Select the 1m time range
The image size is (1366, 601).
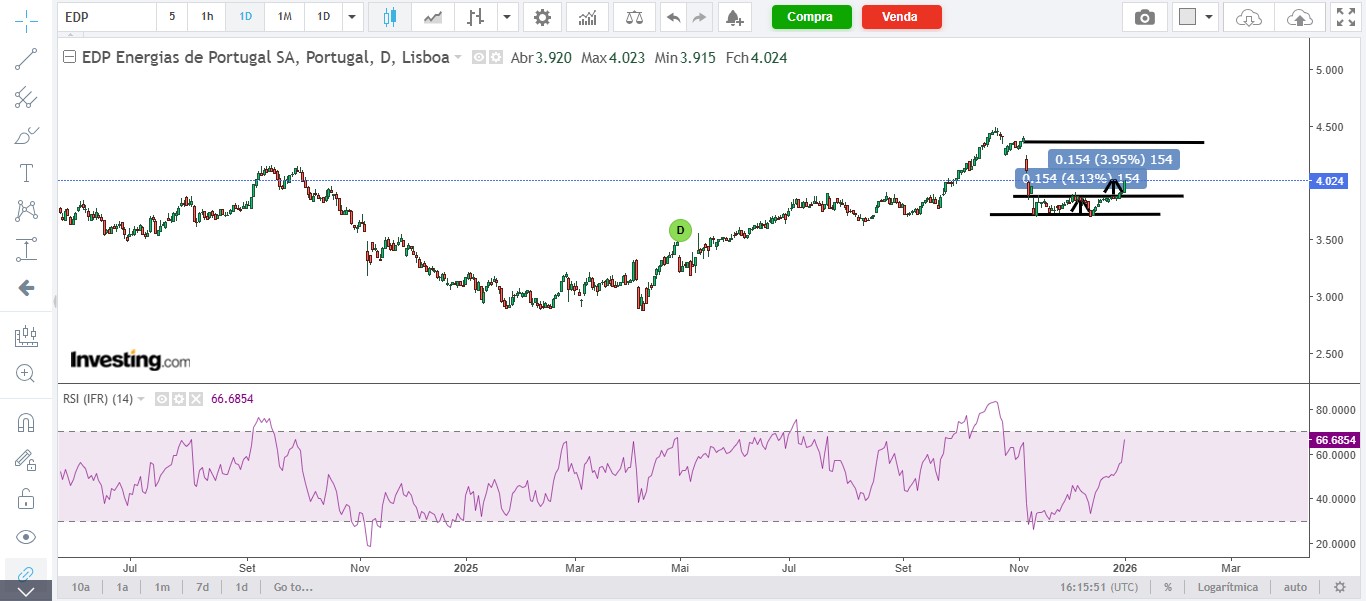click(x=162, y=587)
